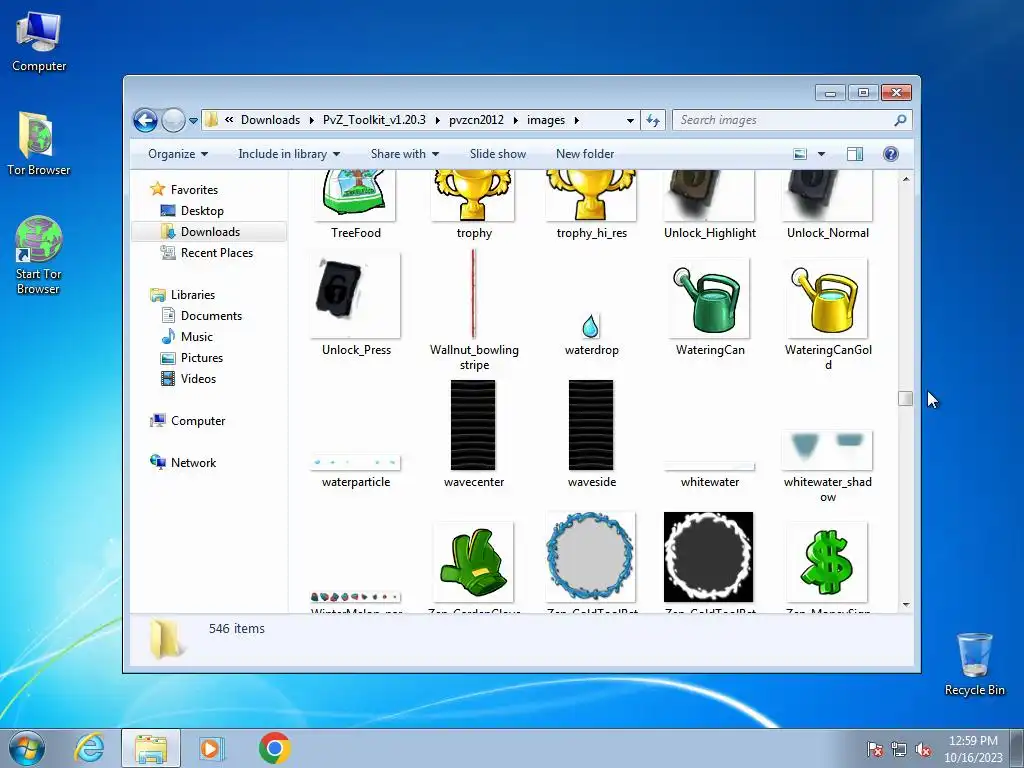Refresh the images folder view
The image size is (1024, 768).
[652, 120]
